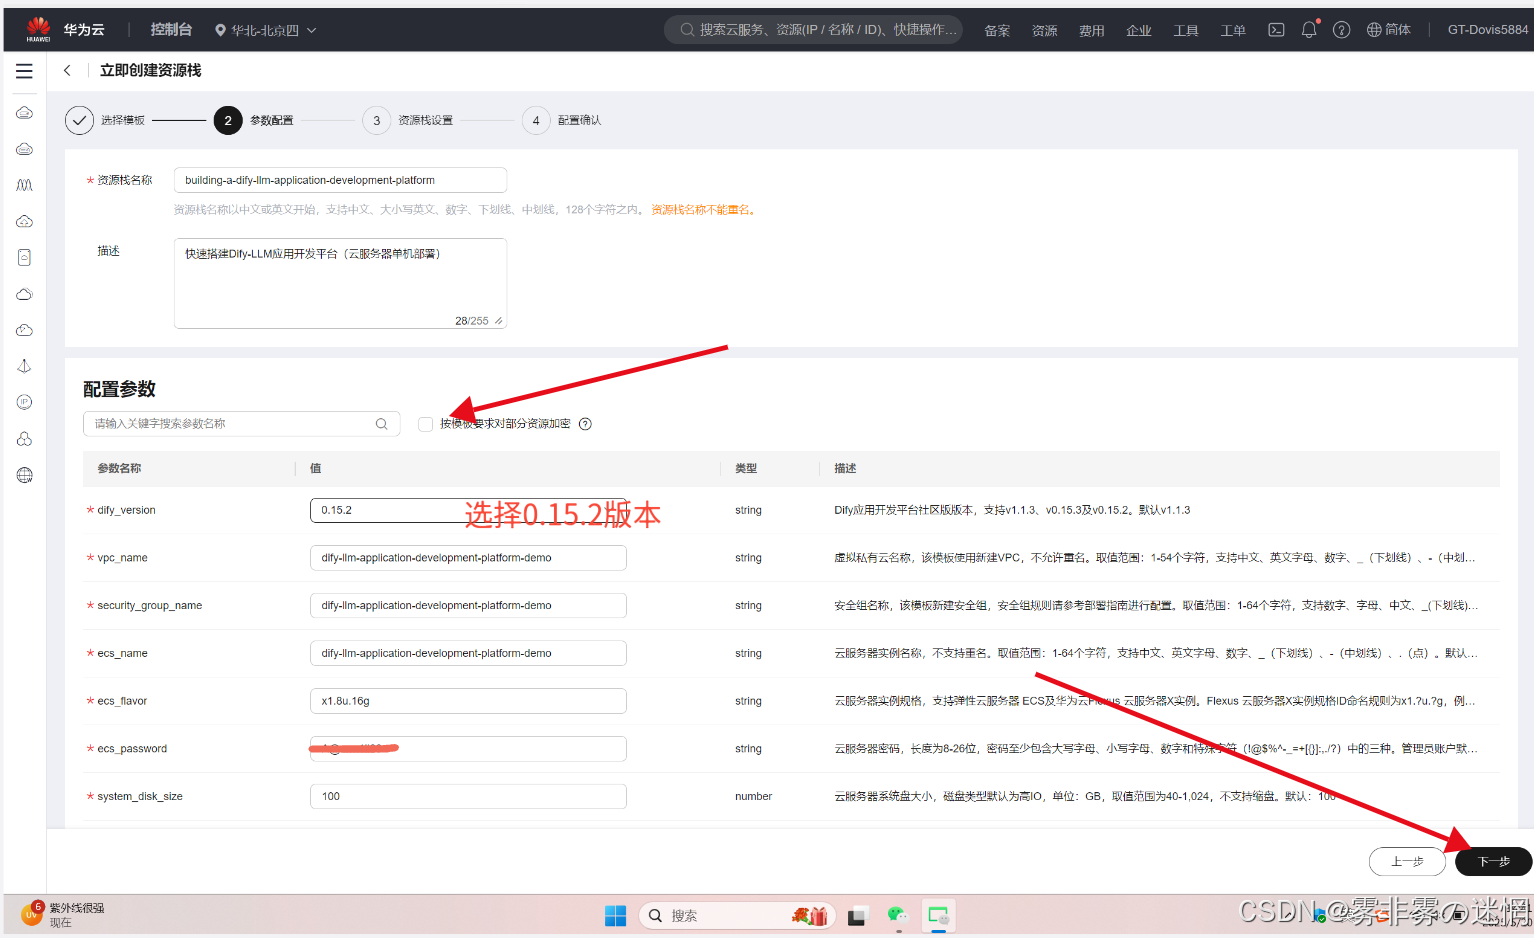Click the 参数名称 column header
Screen dimensions: 1534x938
pyautogui.click(x=119, y=468)
